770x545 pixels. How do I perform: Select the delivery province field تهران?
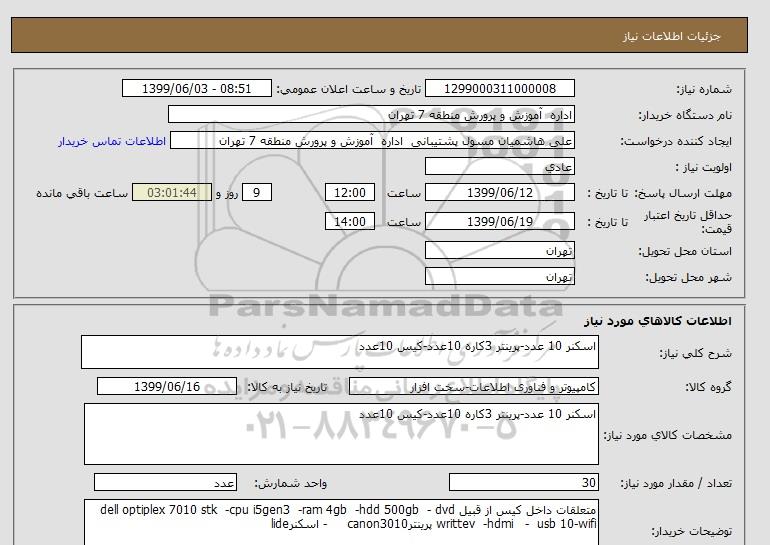tap(499, 250)
